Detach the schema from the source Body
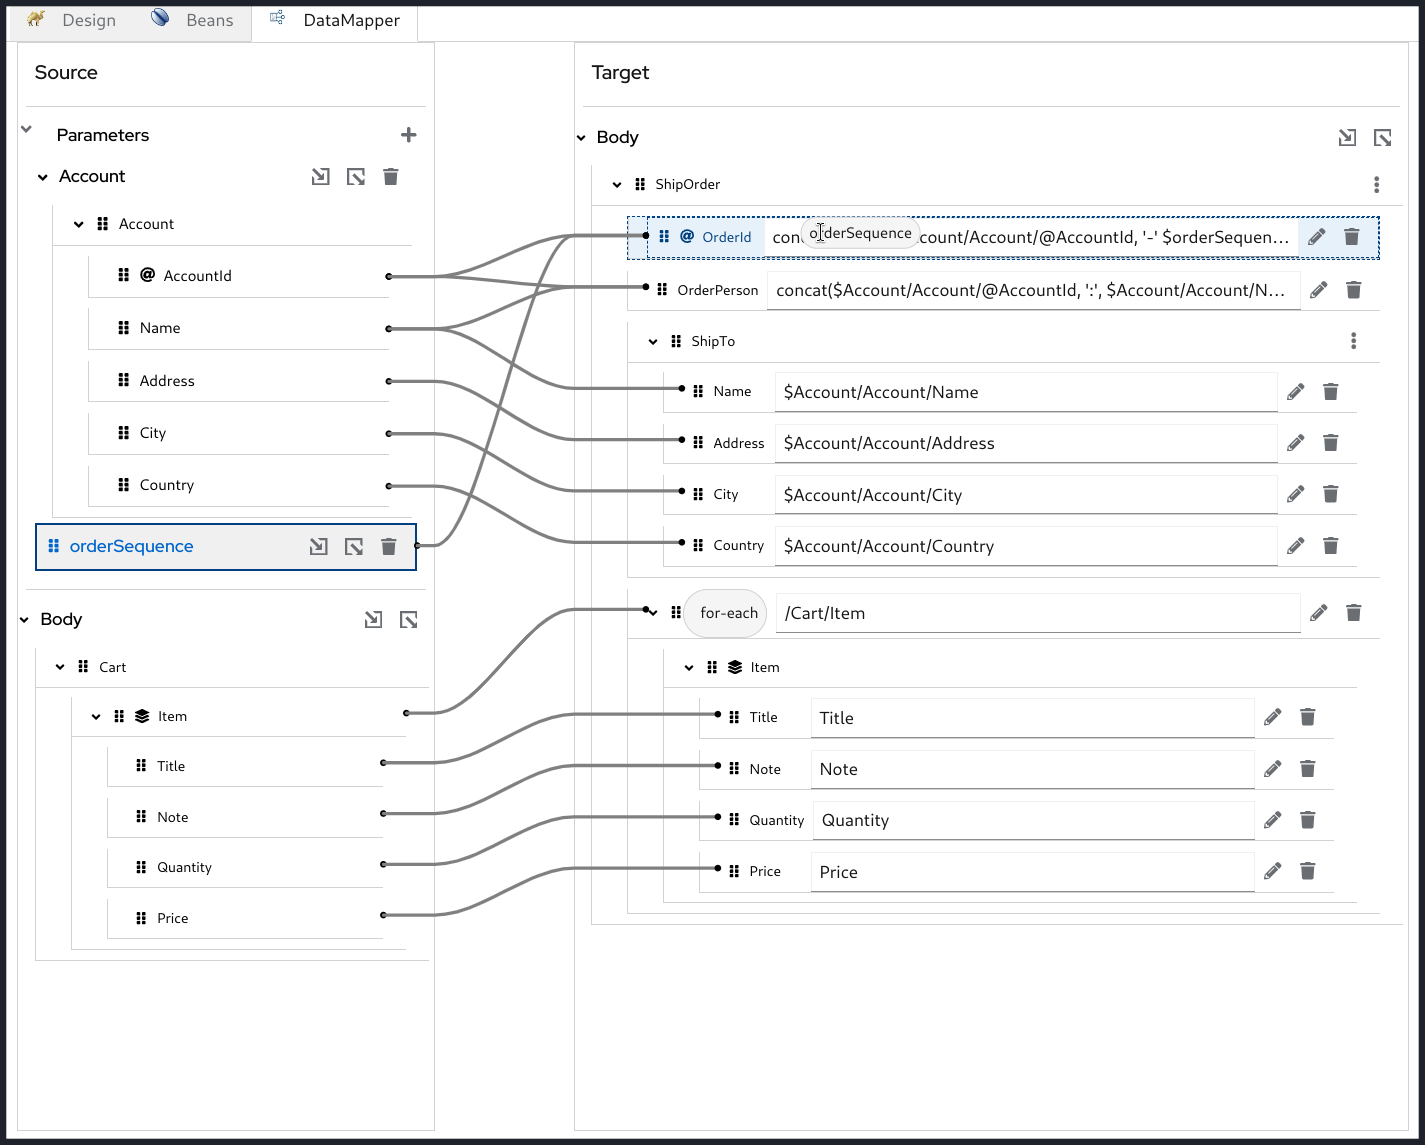The image size is (1425, 1145). 408,619
